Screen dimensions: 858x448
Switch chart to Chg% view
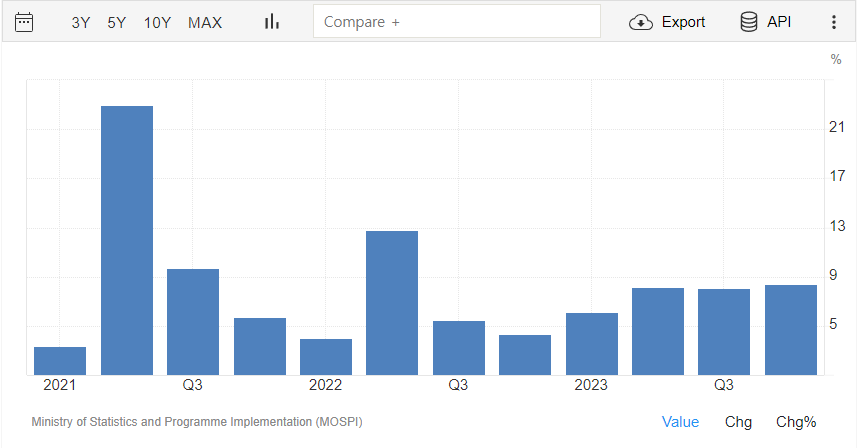pos(796,422)
